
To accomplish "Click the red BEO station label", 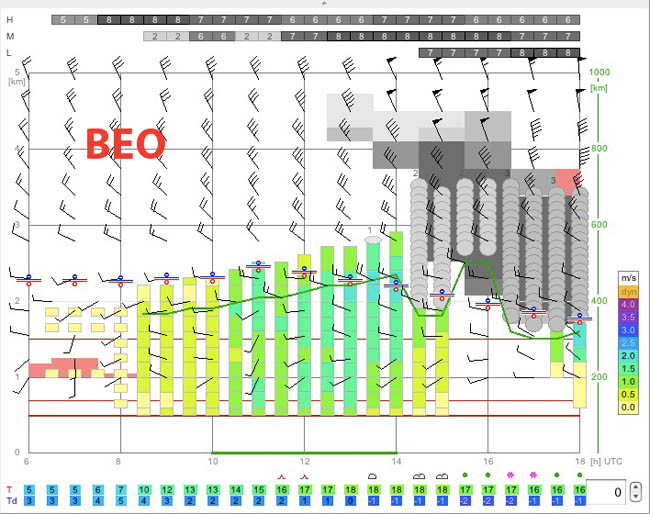I will (126, 143).
